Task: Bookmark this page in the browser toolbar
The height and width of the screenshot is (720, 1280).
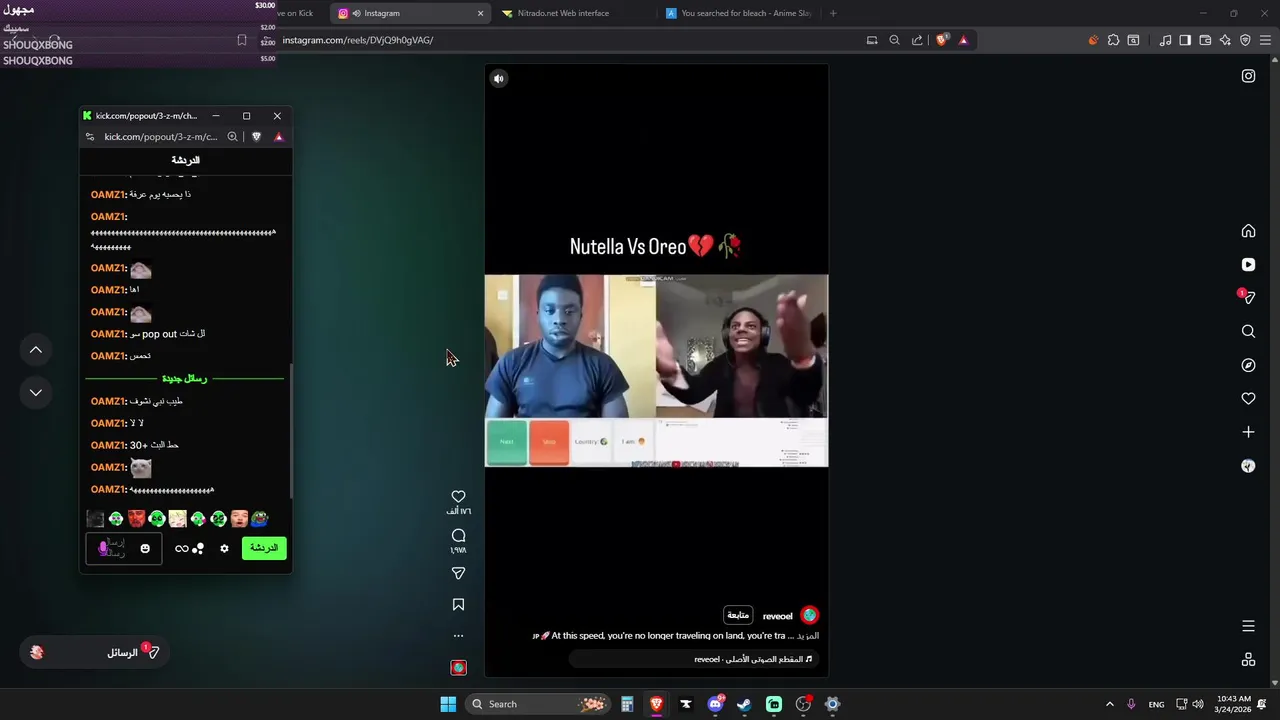Action: coord(241,40)
